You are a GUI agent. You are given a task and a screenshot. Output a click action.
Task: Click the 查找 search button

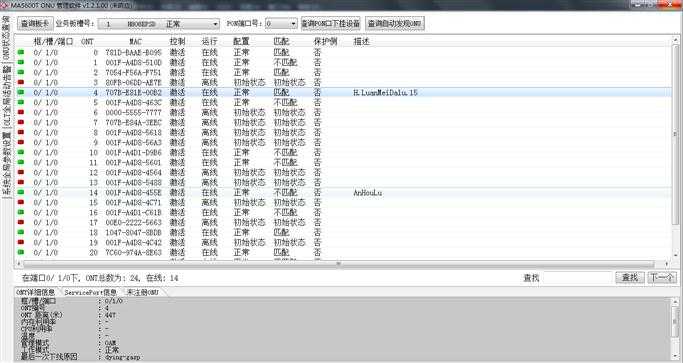click(x=629, y=278)
